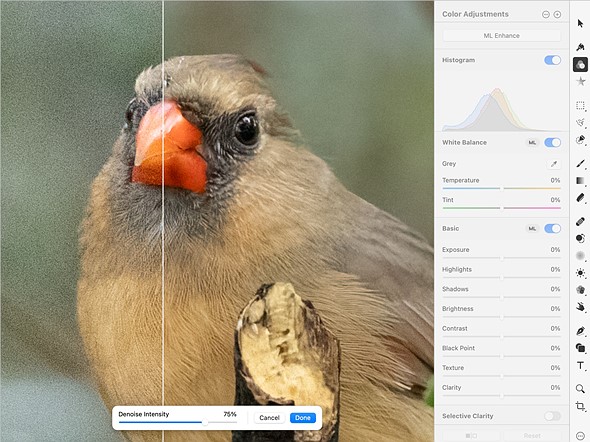Apply ML Enhance
The height and width of the screenshot is (442, 590).
501,36
